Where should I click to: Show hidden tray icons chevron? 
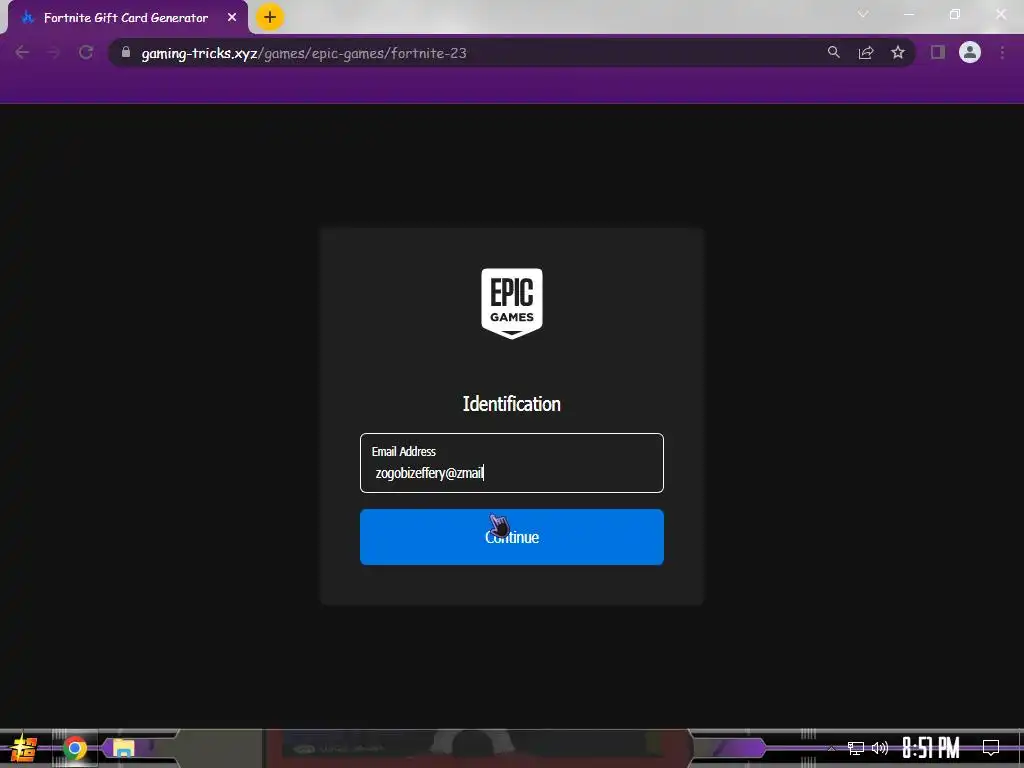(x=831, y=748)
